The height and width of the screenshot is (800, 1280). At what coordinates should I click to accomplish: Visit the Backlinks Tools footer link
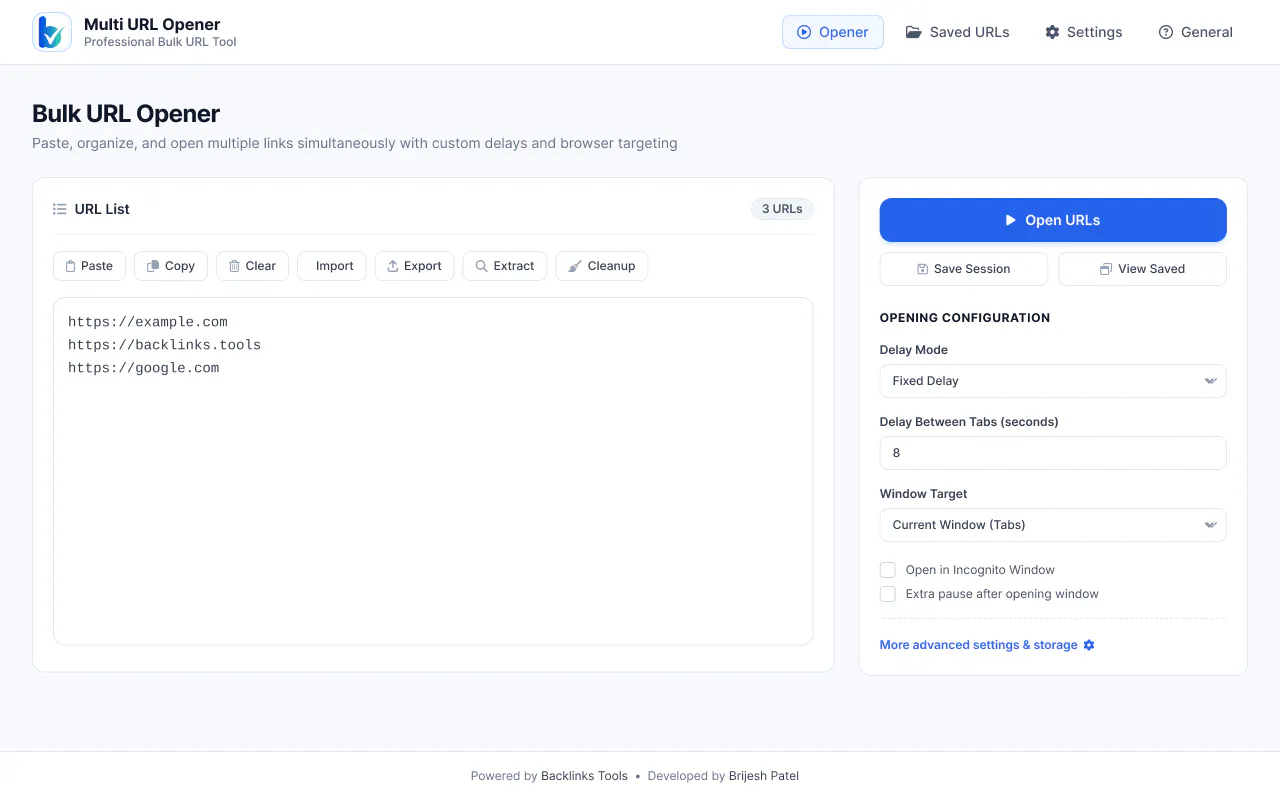(584, 776)
